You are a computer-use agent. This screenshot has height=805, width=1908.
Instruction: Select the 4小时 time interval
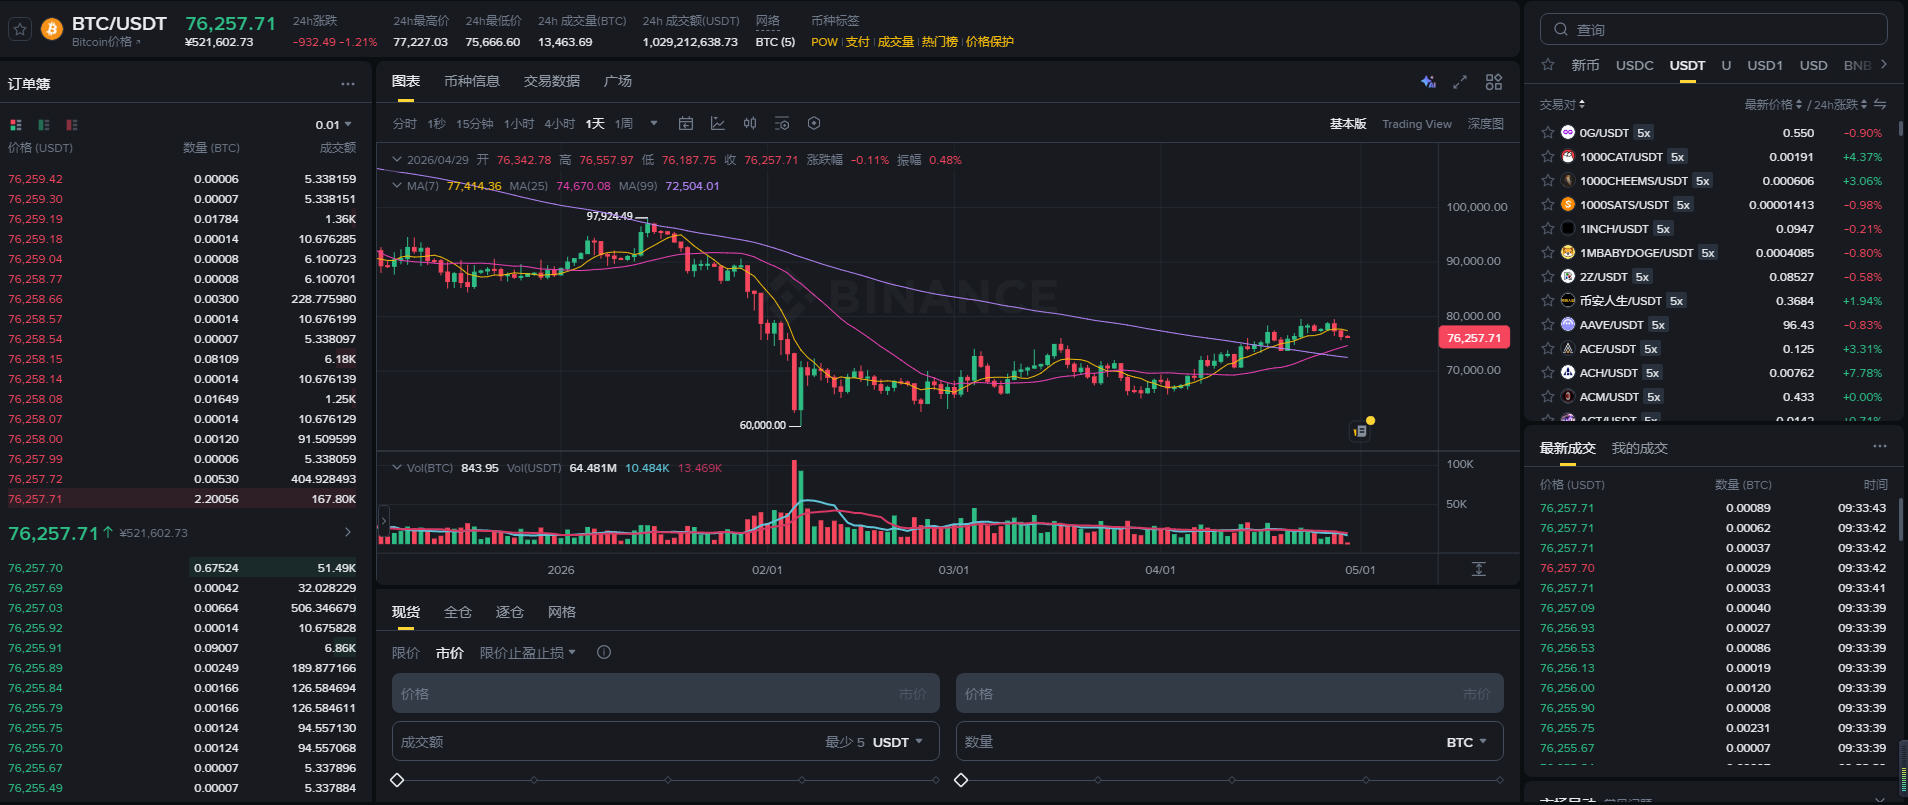pos(560,124)
